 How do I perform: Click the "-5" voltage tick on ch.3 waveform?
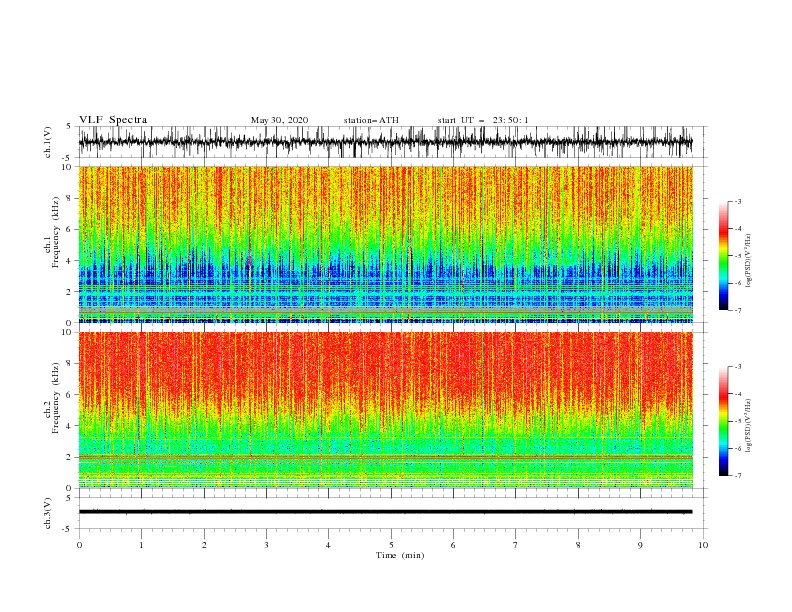pyautogui.click(x=68, y=529)
